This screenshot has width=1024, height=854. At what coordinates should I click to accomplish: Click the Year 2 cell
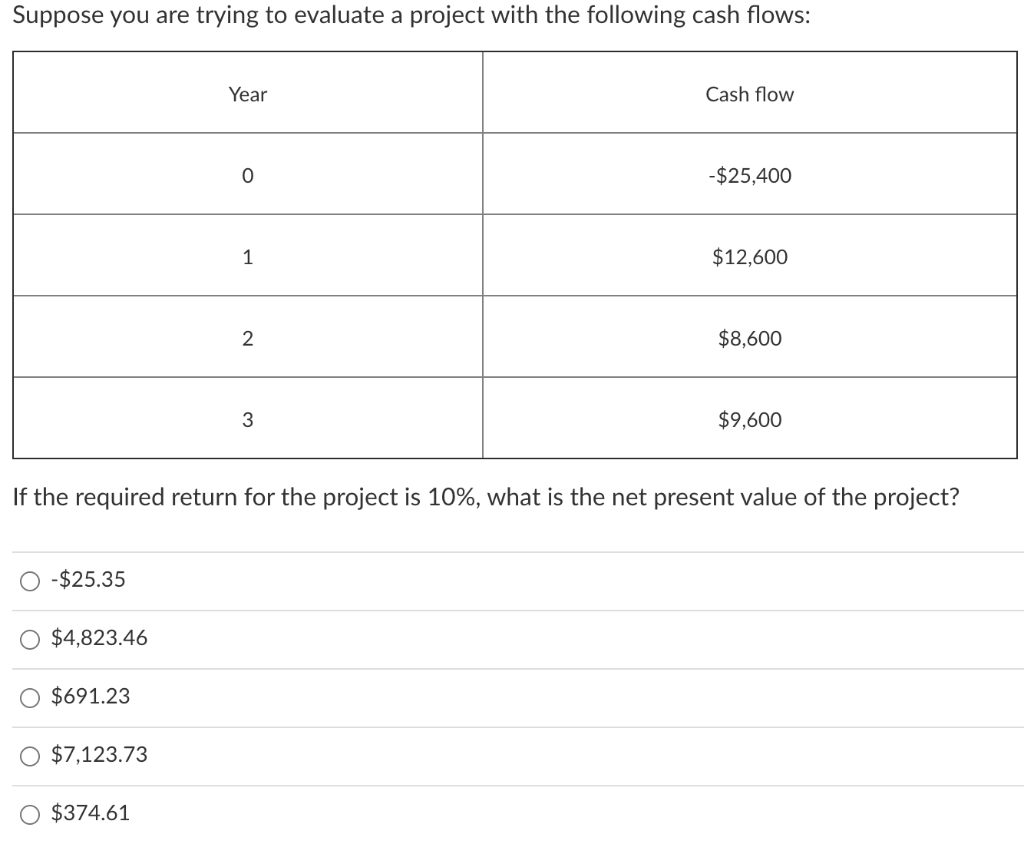(247, 338)
